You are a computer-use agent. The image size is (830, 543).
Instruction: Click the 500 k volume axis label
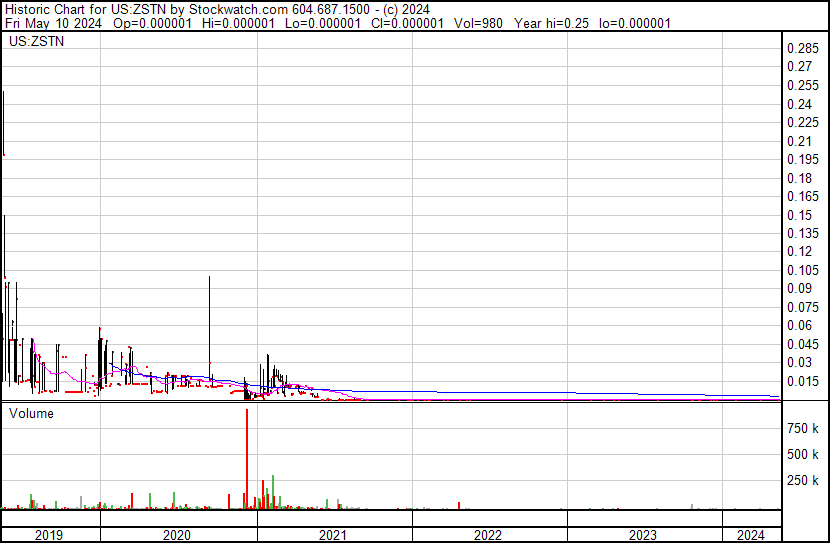pos(803,454)
